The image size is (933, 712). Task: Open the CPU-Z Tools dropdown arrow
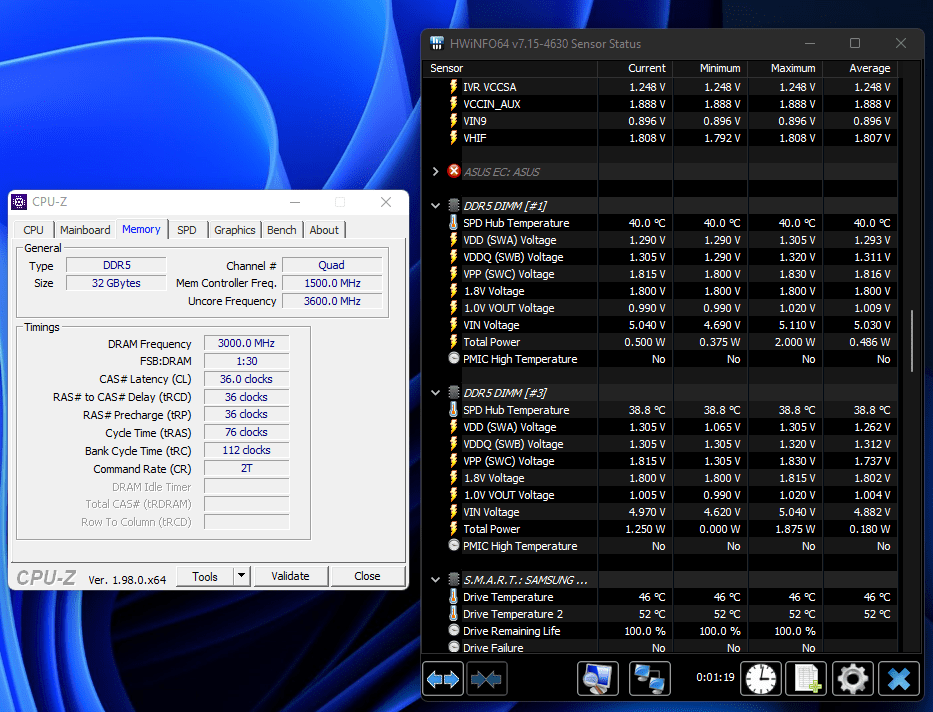[241, 576]
